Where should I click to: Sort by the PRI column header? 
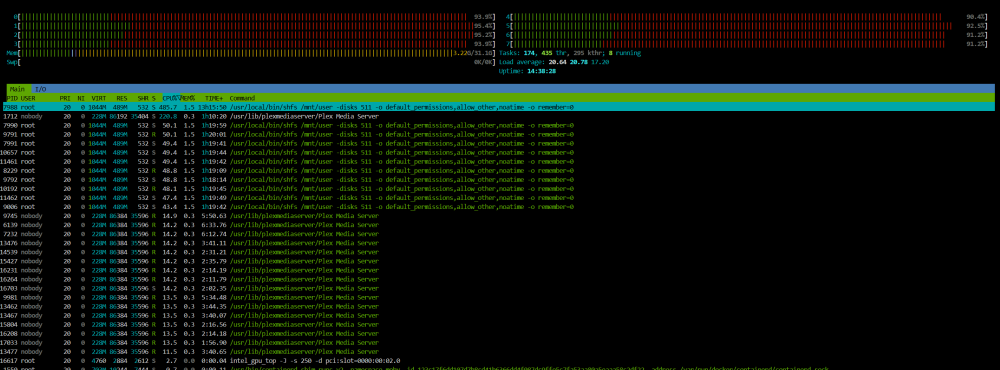click(65, 98)
